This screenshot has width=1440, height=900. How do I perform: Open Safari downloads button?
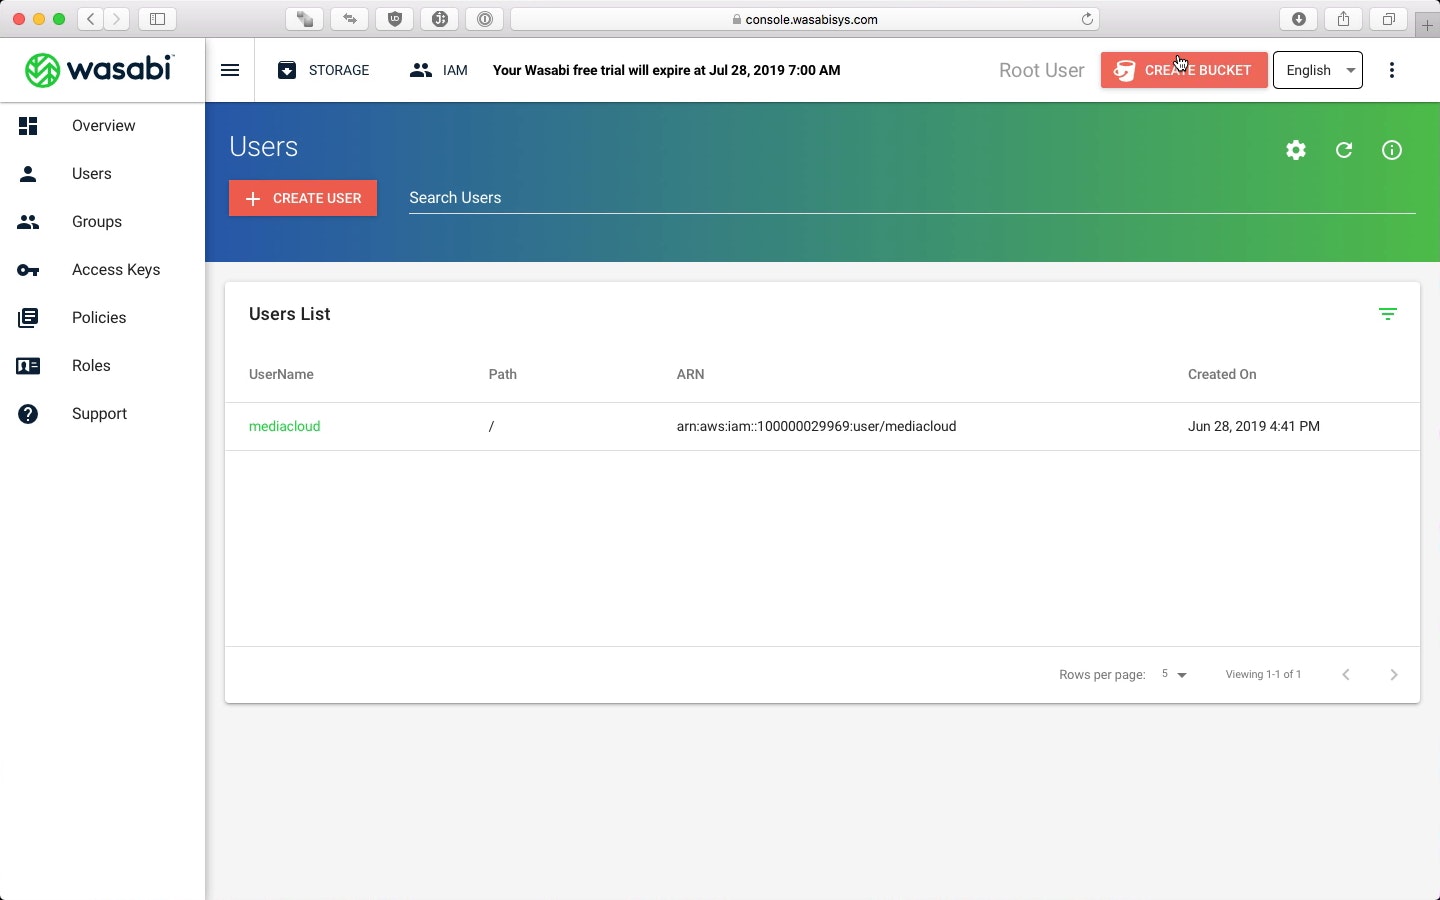(x=1299, y=19)
